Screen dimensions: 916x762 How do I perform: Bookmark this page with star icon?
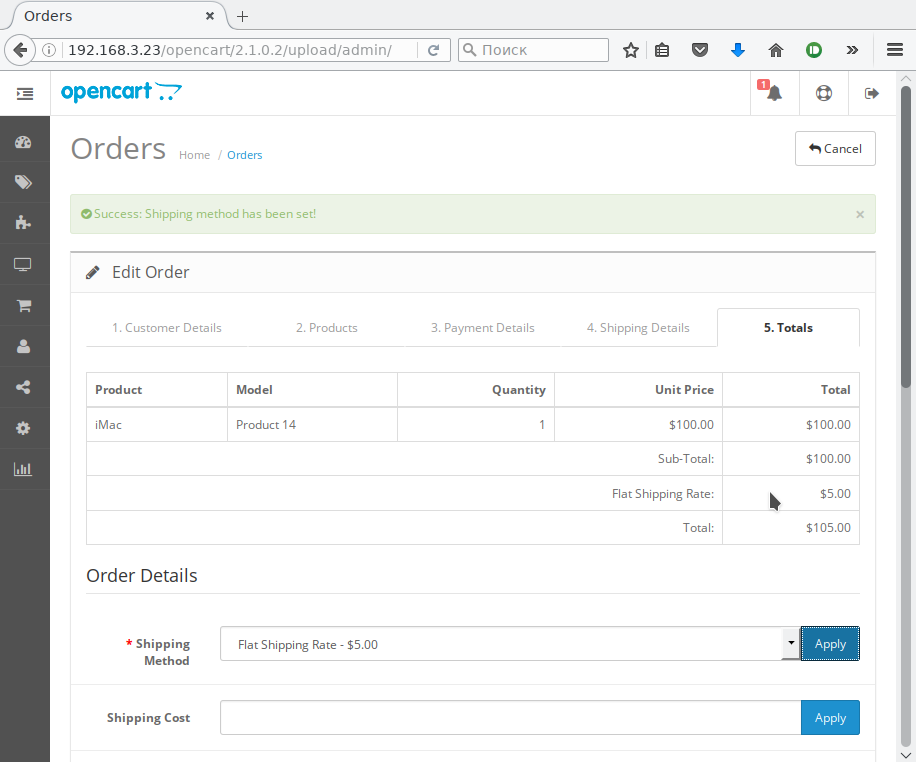pyautogui.click(x=630, y=50)
